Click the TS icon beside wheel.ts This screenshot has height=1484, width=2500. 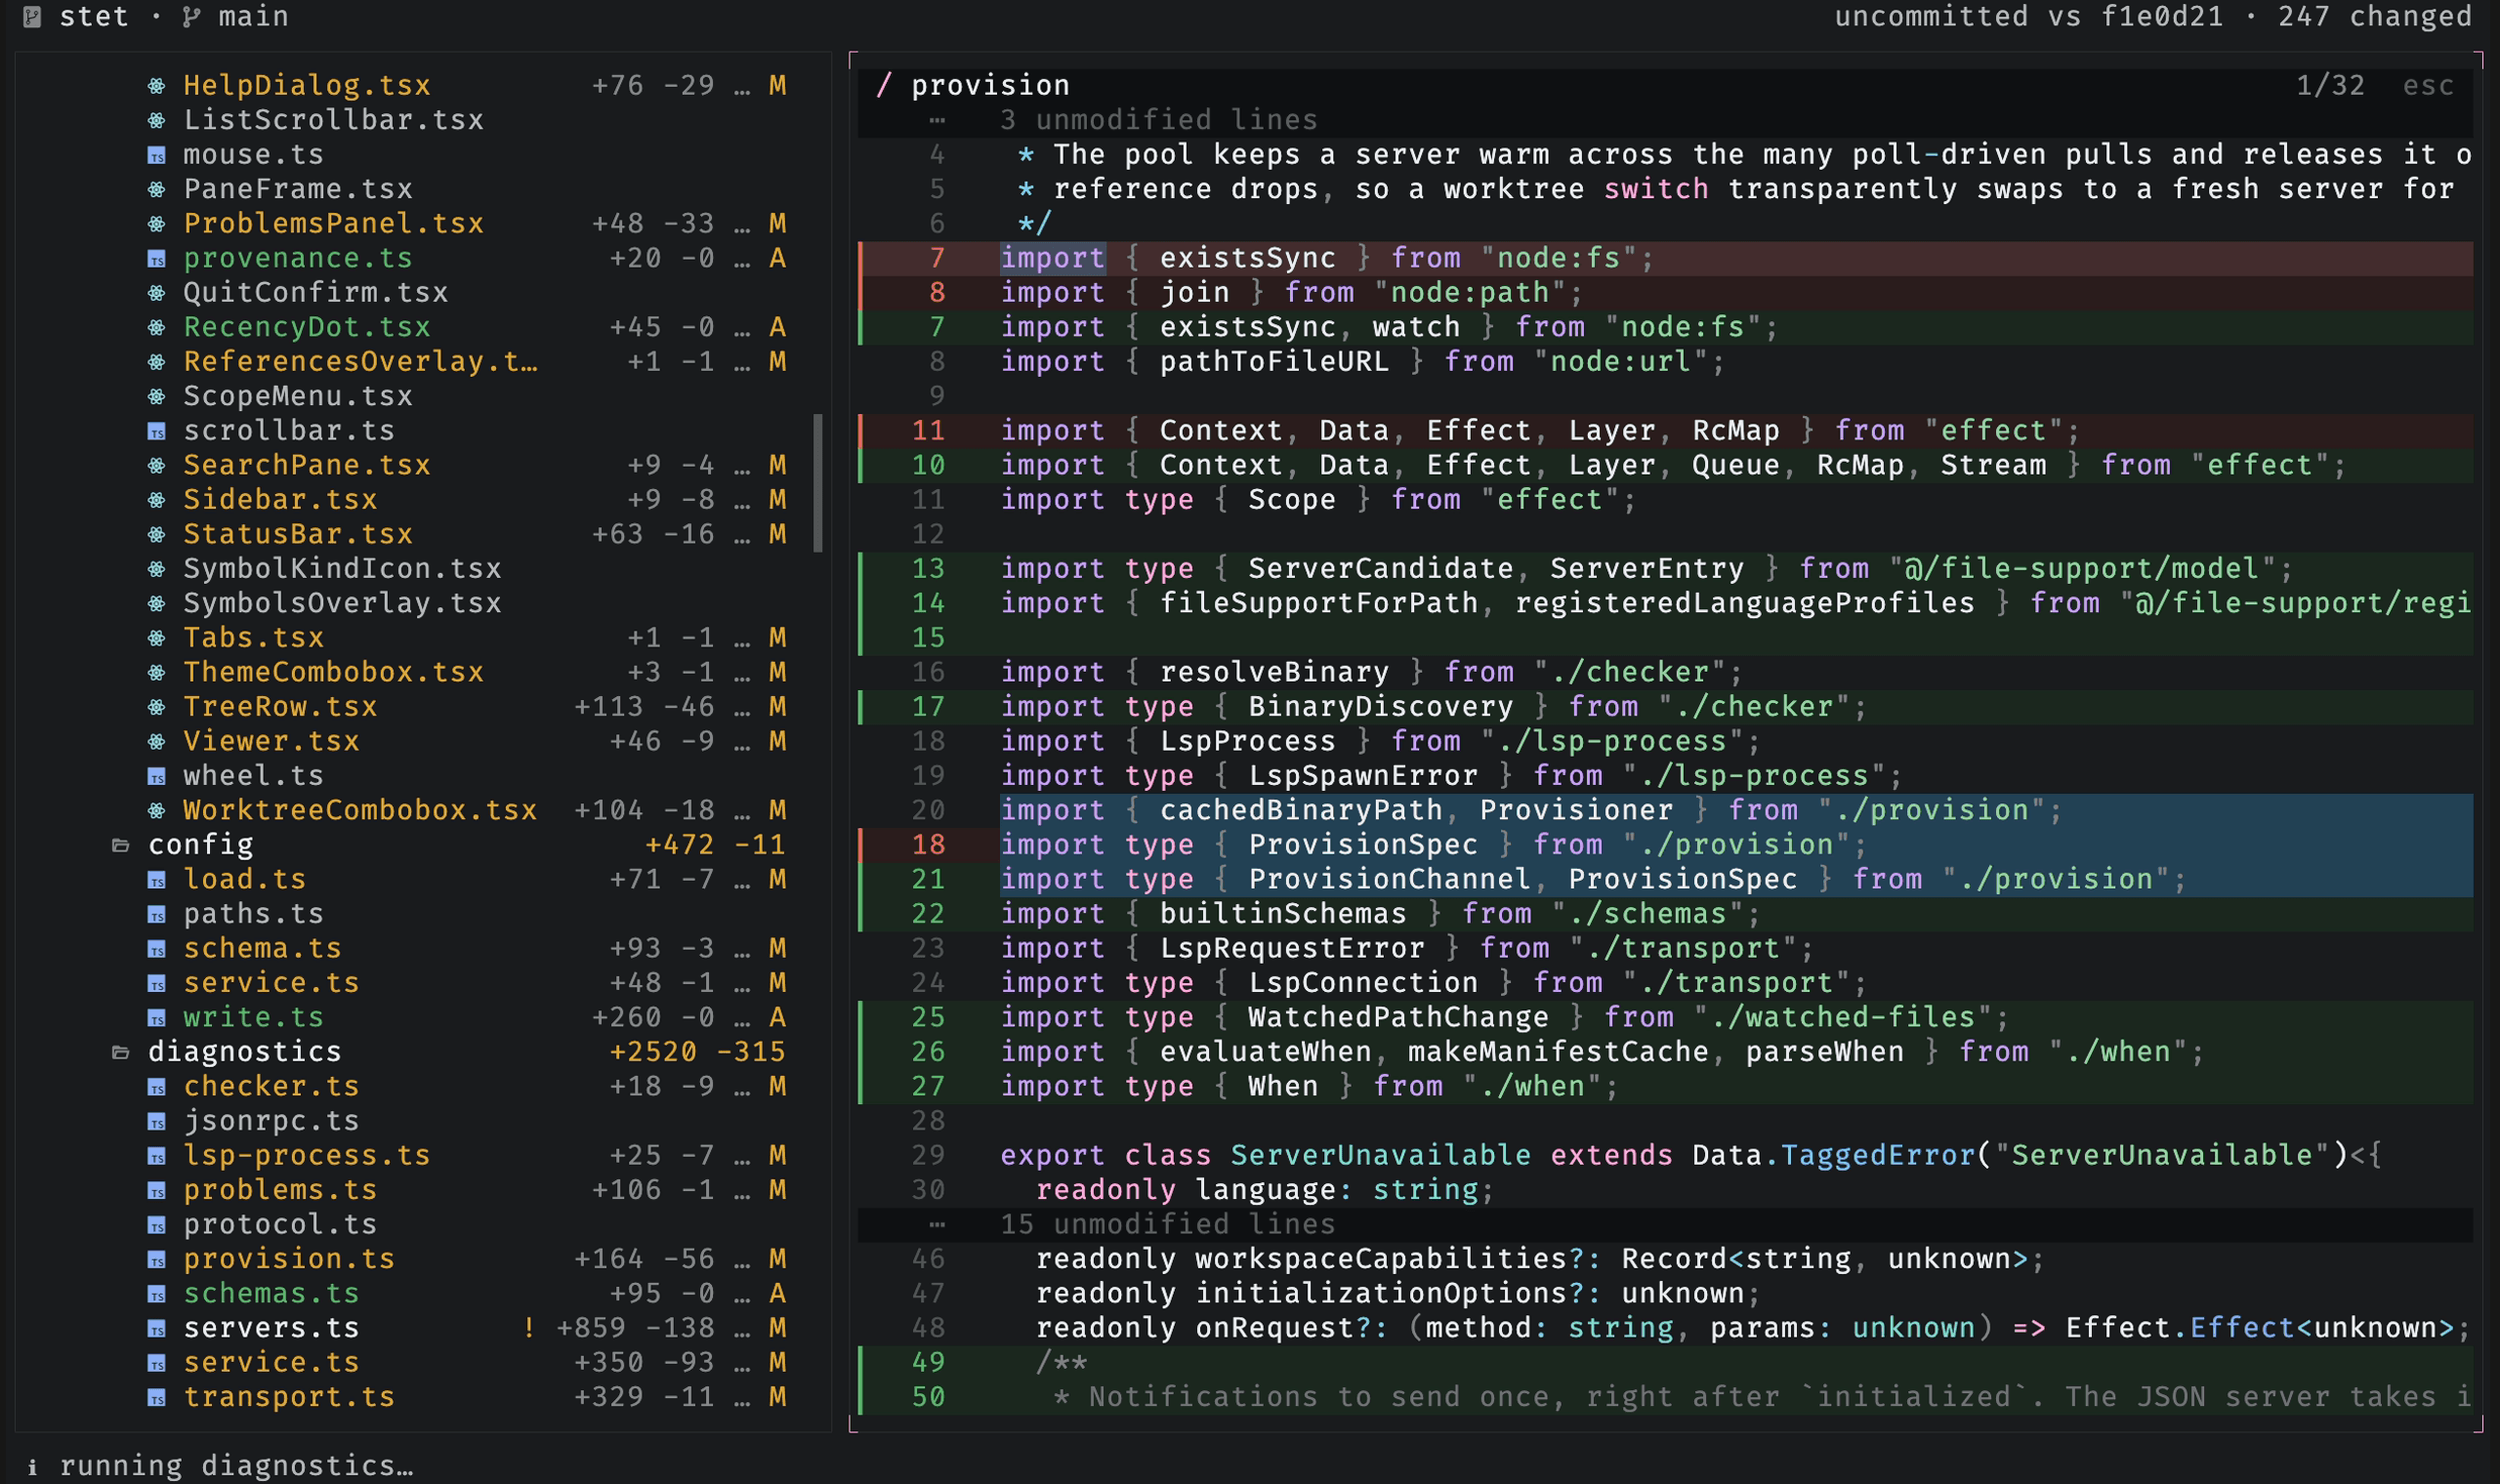coord(157,775)
